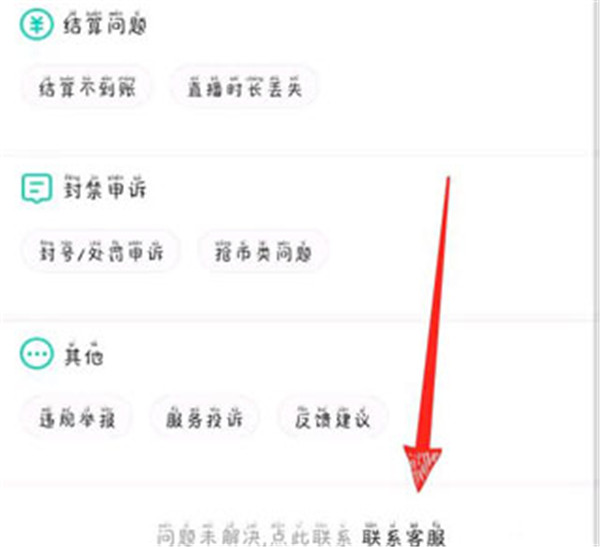Open the 封禁申诉 section heading
Viewport: 600px width, 547px height.
coord(104,188)
